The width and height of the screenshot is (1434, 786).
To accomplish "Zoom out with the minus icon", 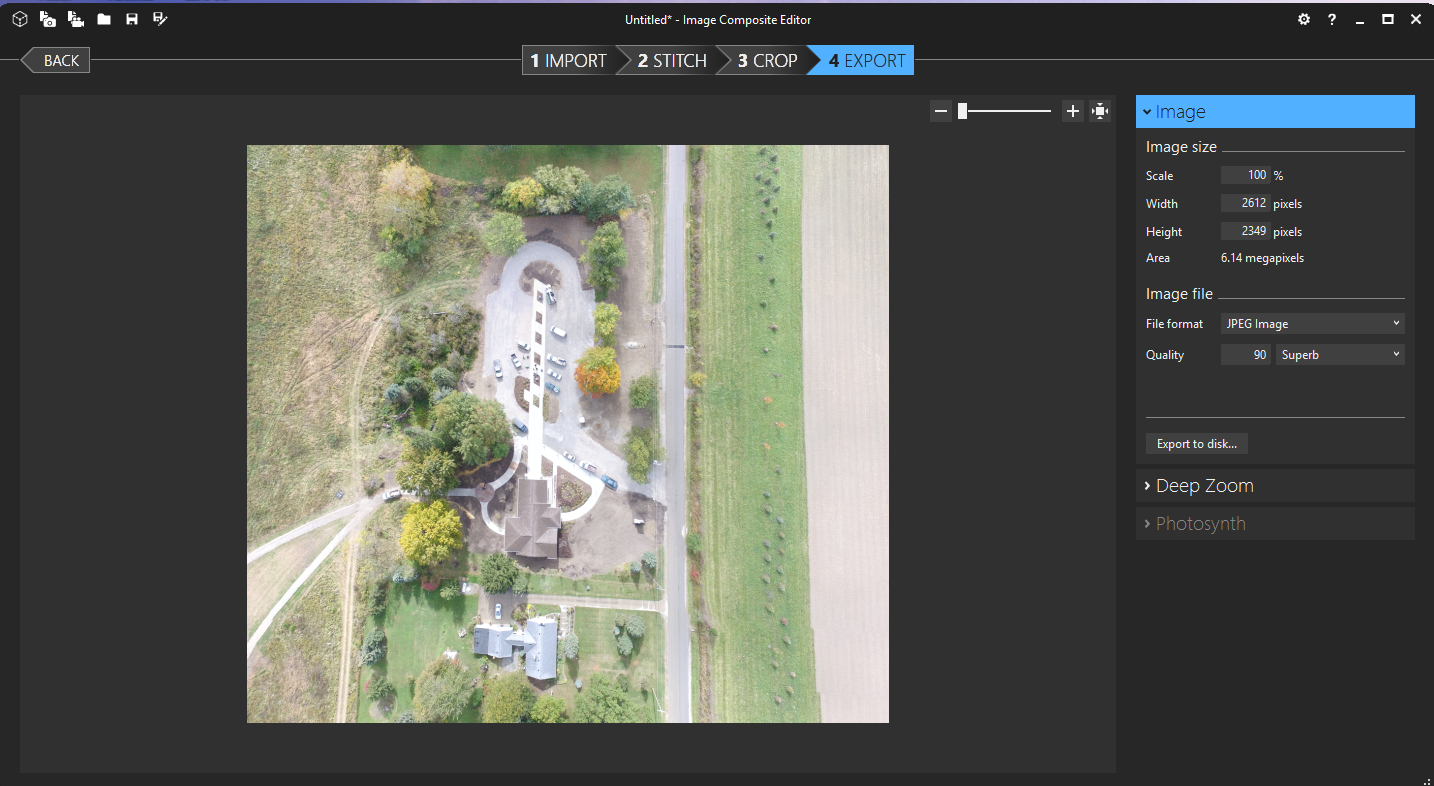I will [940, 110].
